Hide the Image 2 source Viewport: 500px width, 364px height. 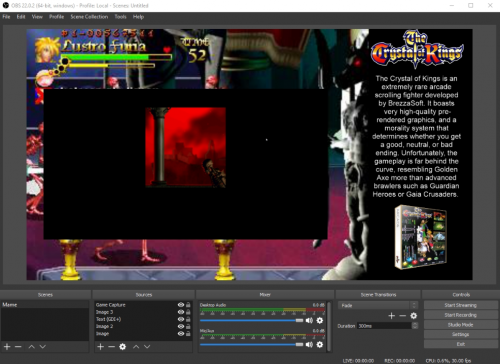pos(181,326)
